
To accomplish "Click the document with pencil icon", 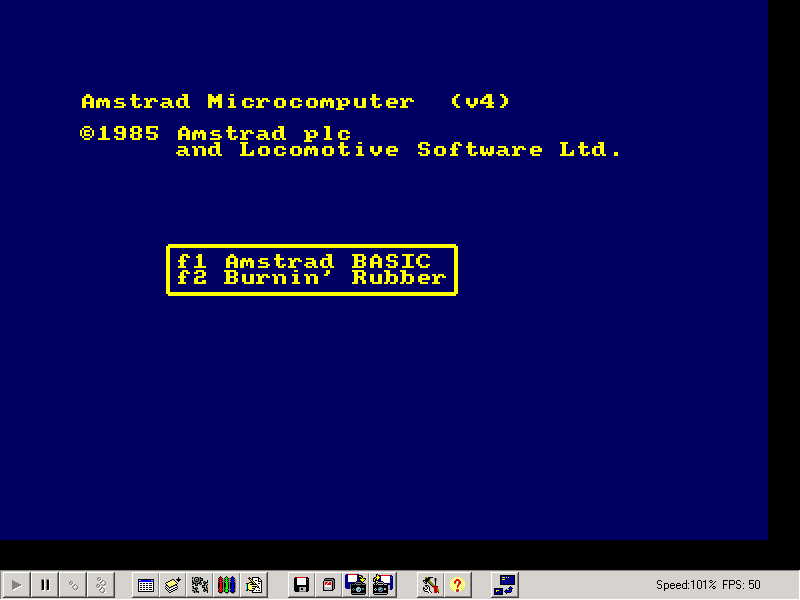I will pyautogui.click(x=254, y=585).
